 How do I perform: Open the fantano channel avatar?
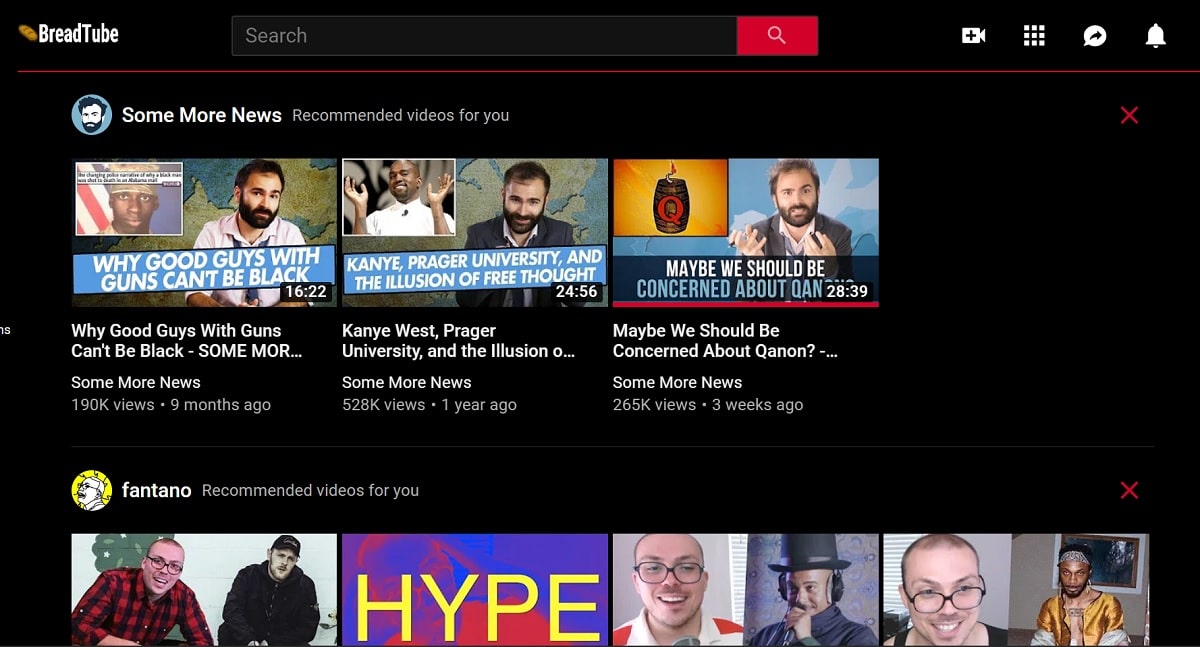pos(91,490)
